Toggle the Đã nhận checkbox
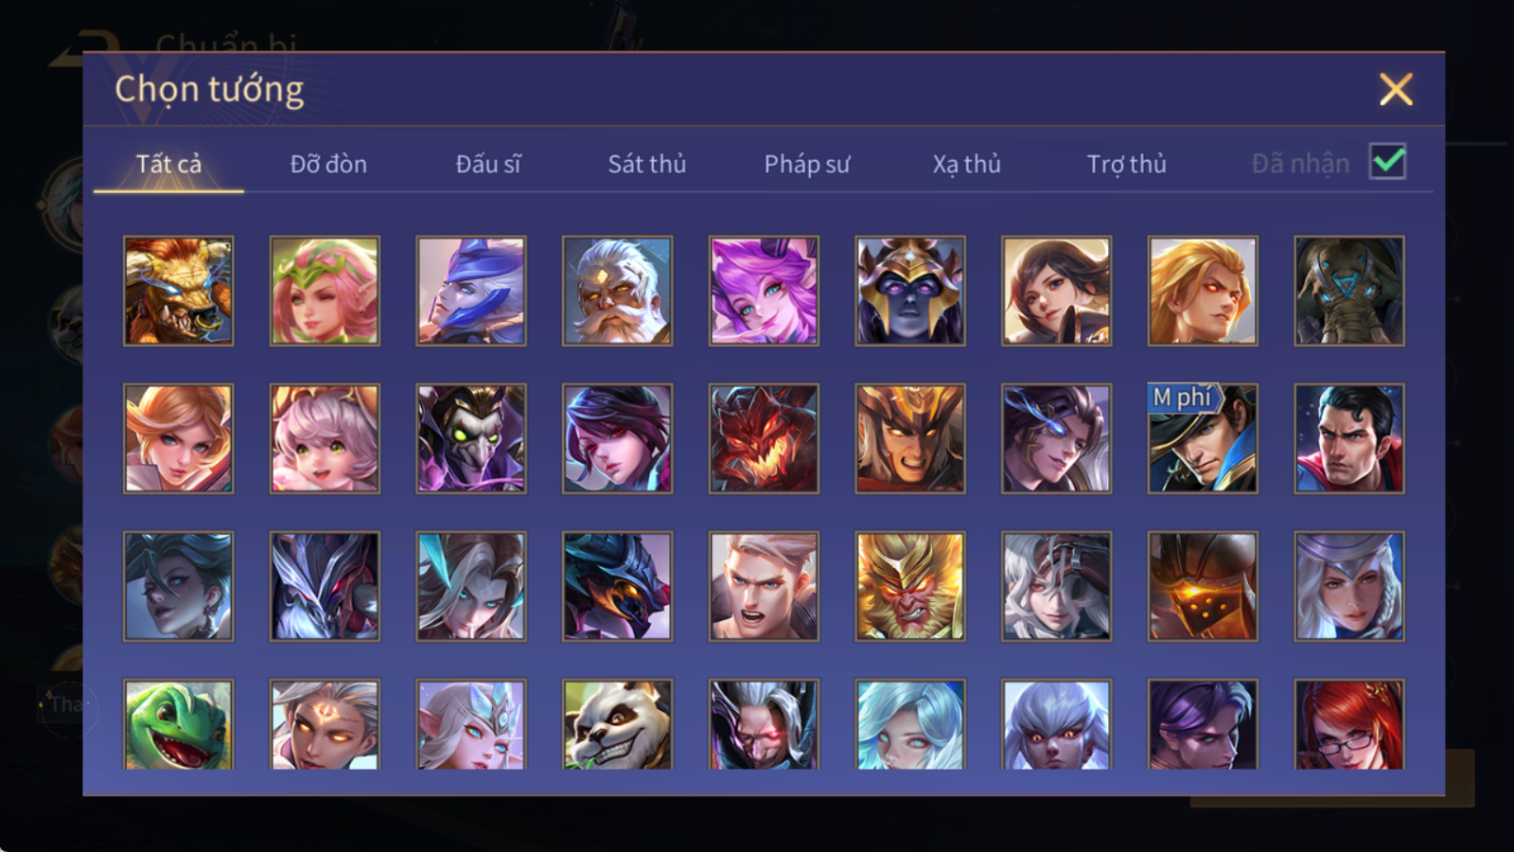Screen dimensions: 1514x852 (1388, 162)
